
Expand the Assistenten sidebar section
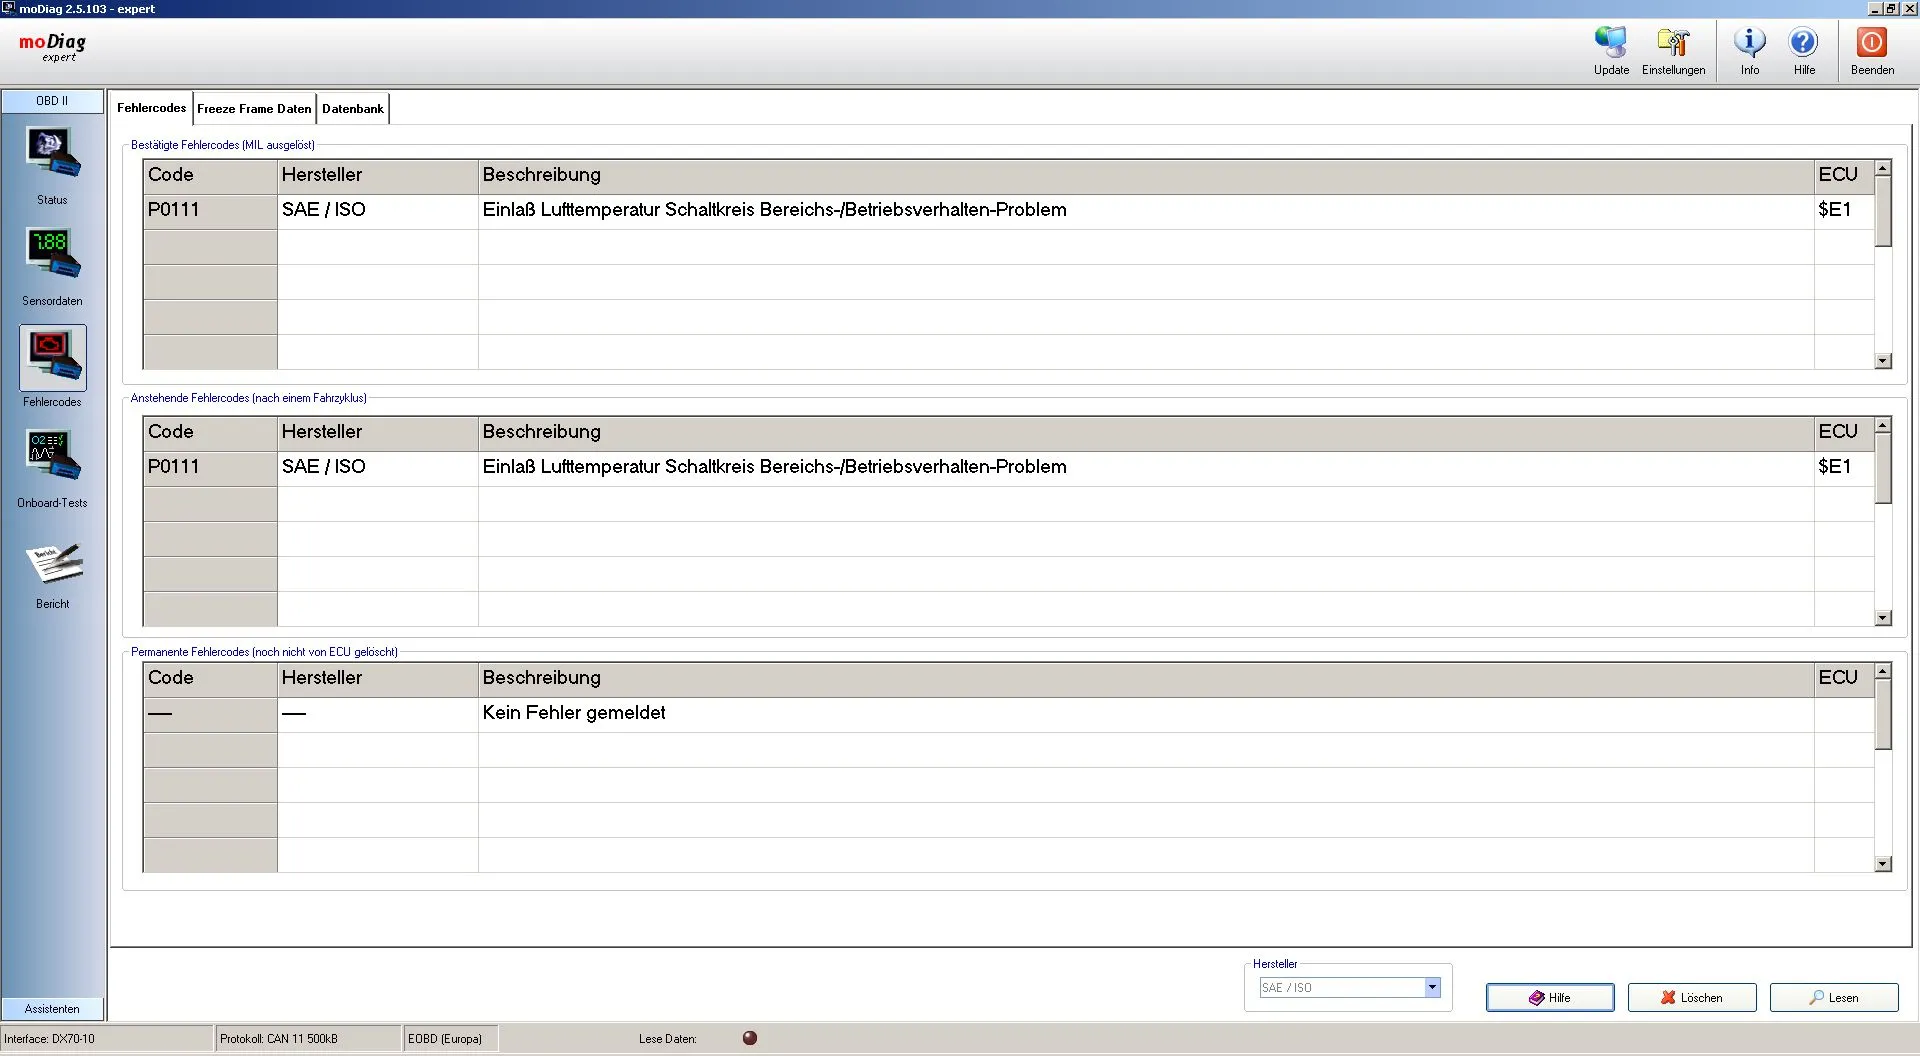click(52, 1009)
